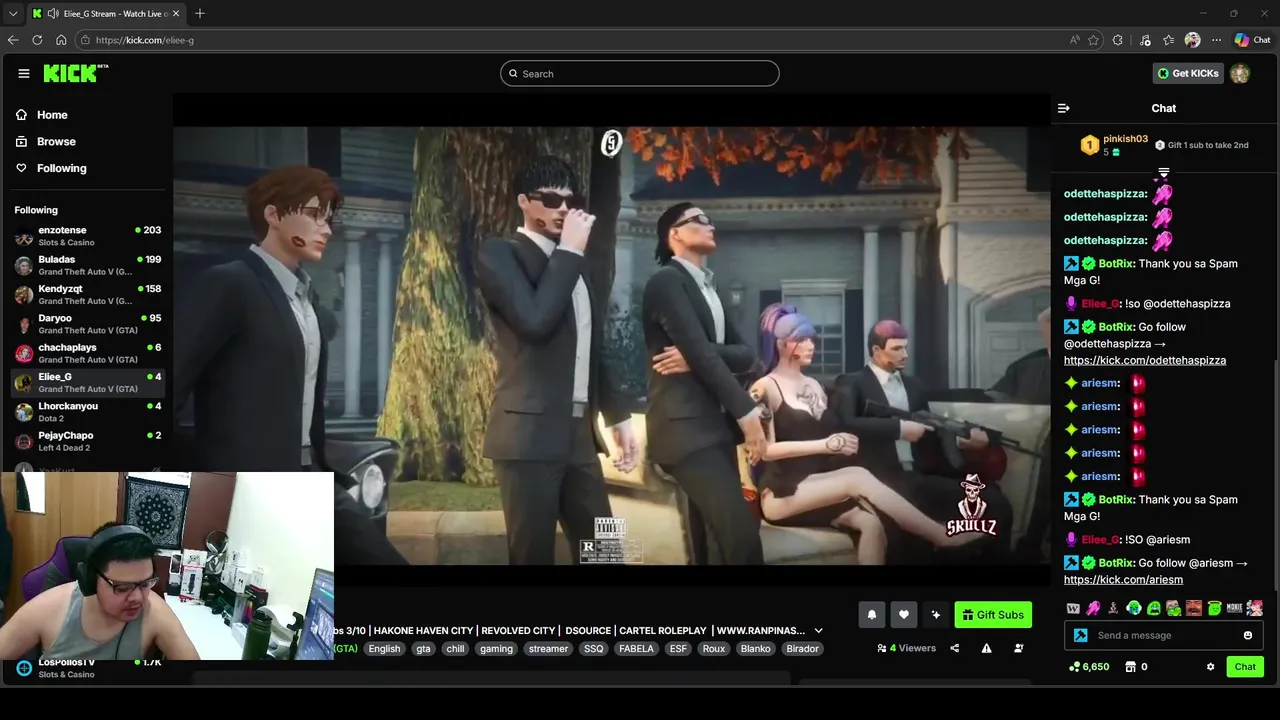
Task: Open the tab search dropdown arrow
Action: (x=13, y=13)
